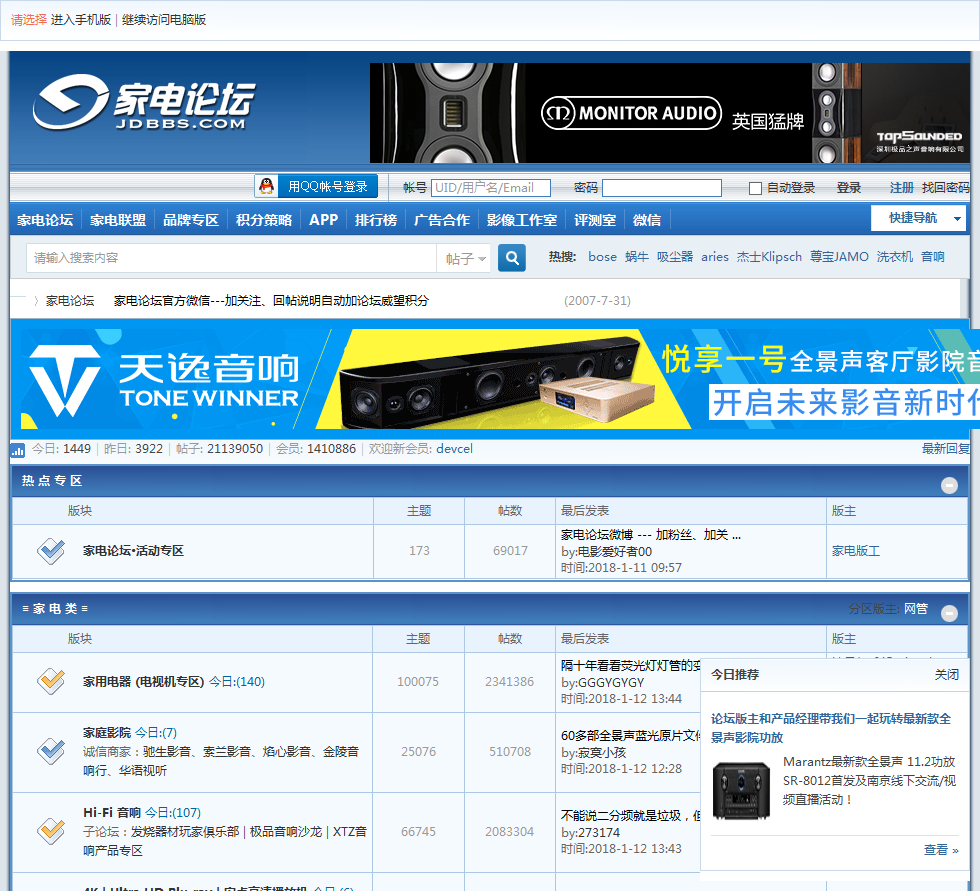Collapse the 家电类 section

[x=949, y=614]
